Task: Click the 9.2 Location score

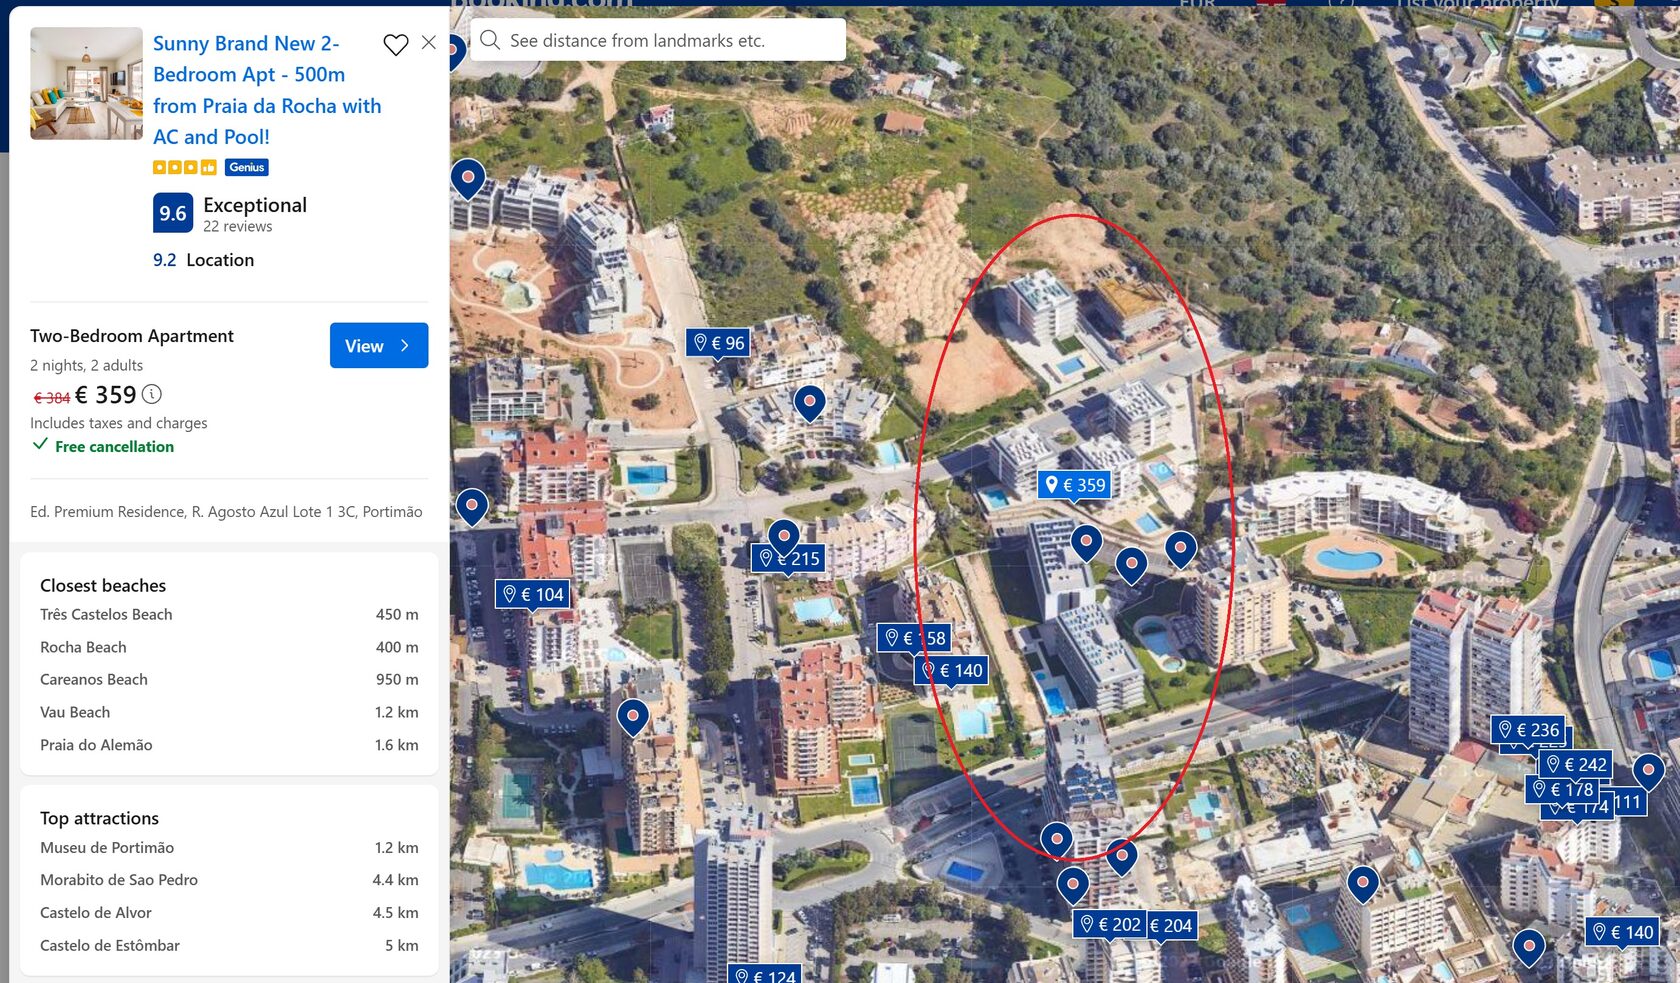Action: click(204, 260)
